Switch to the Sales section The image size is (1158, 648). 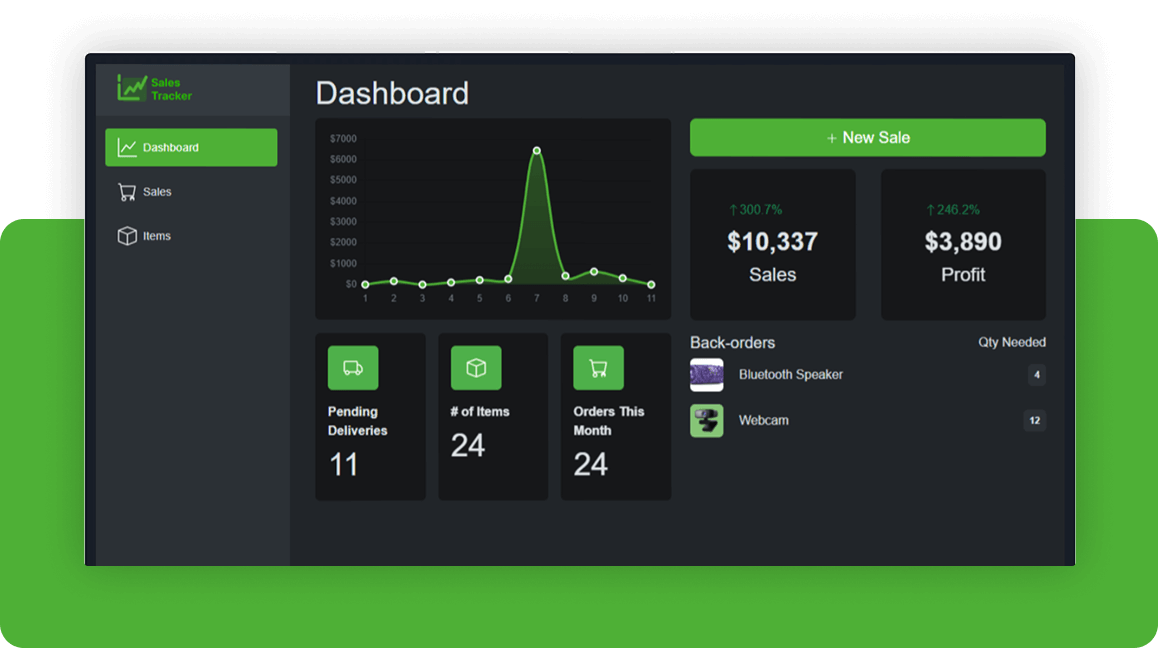tap(155, 191)
